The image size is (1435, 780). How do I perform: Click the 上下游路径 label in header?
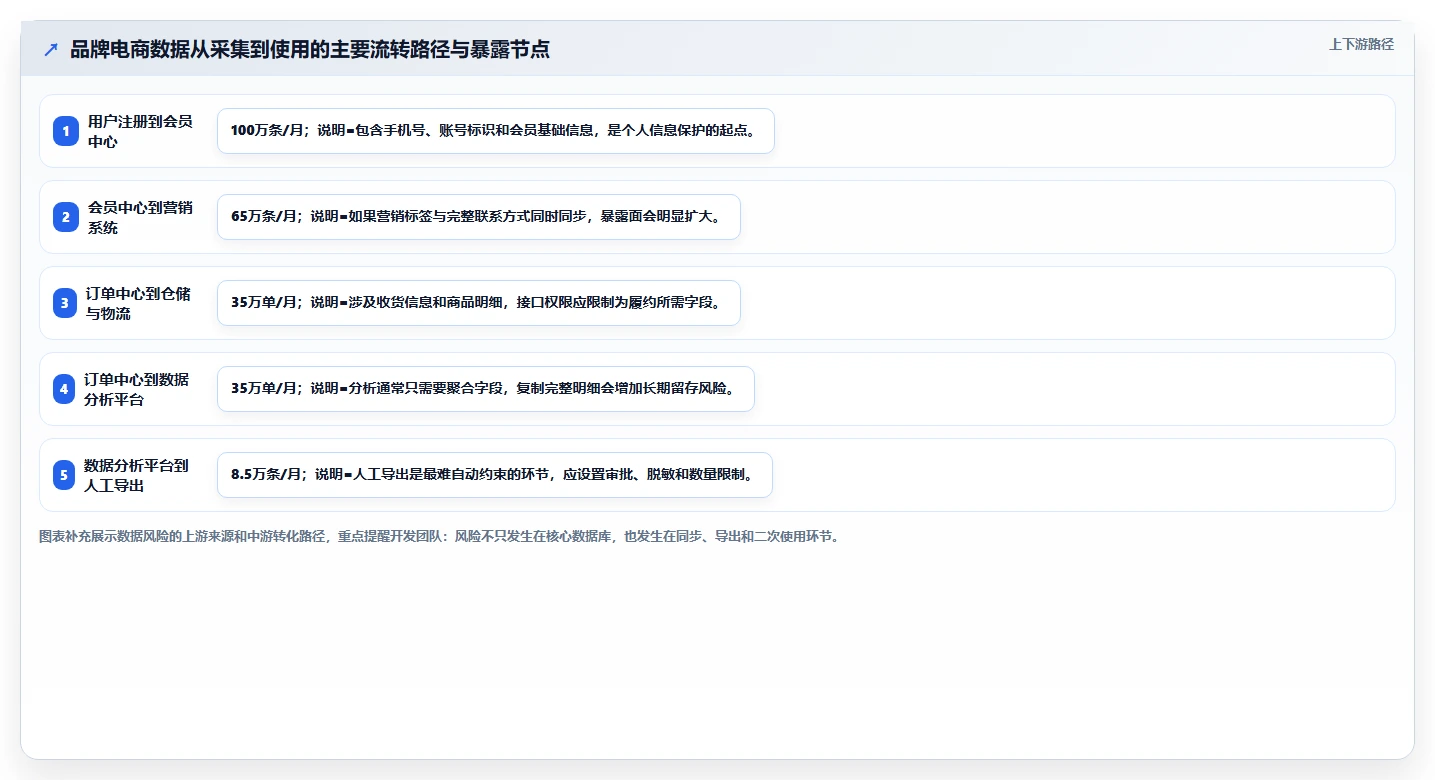click(1361, 44)
